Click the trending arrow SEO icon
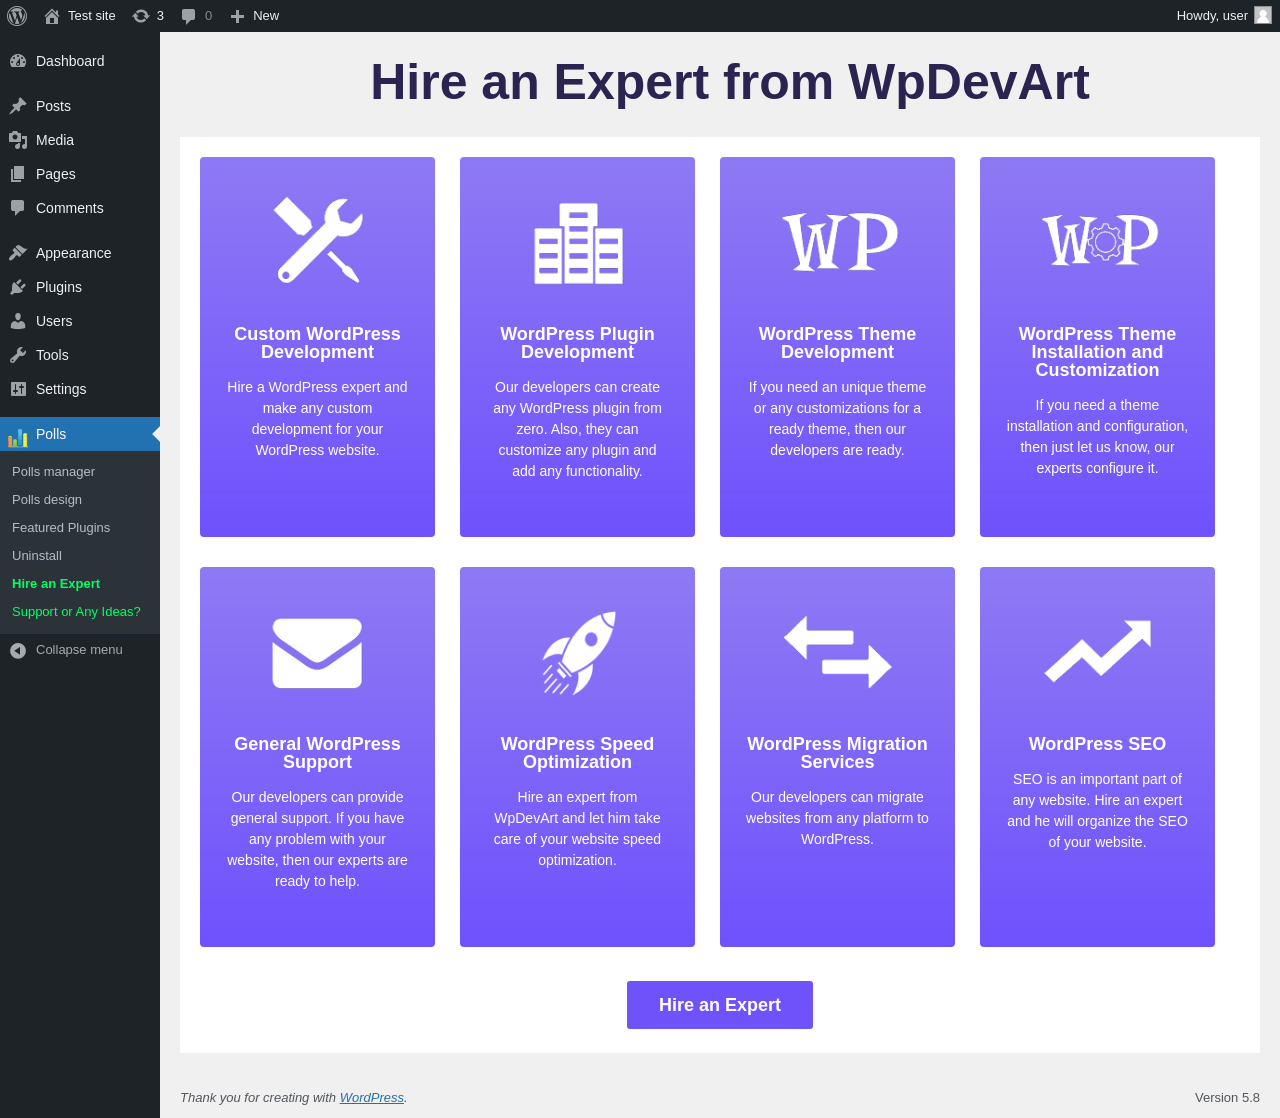 click(1098, 650)
